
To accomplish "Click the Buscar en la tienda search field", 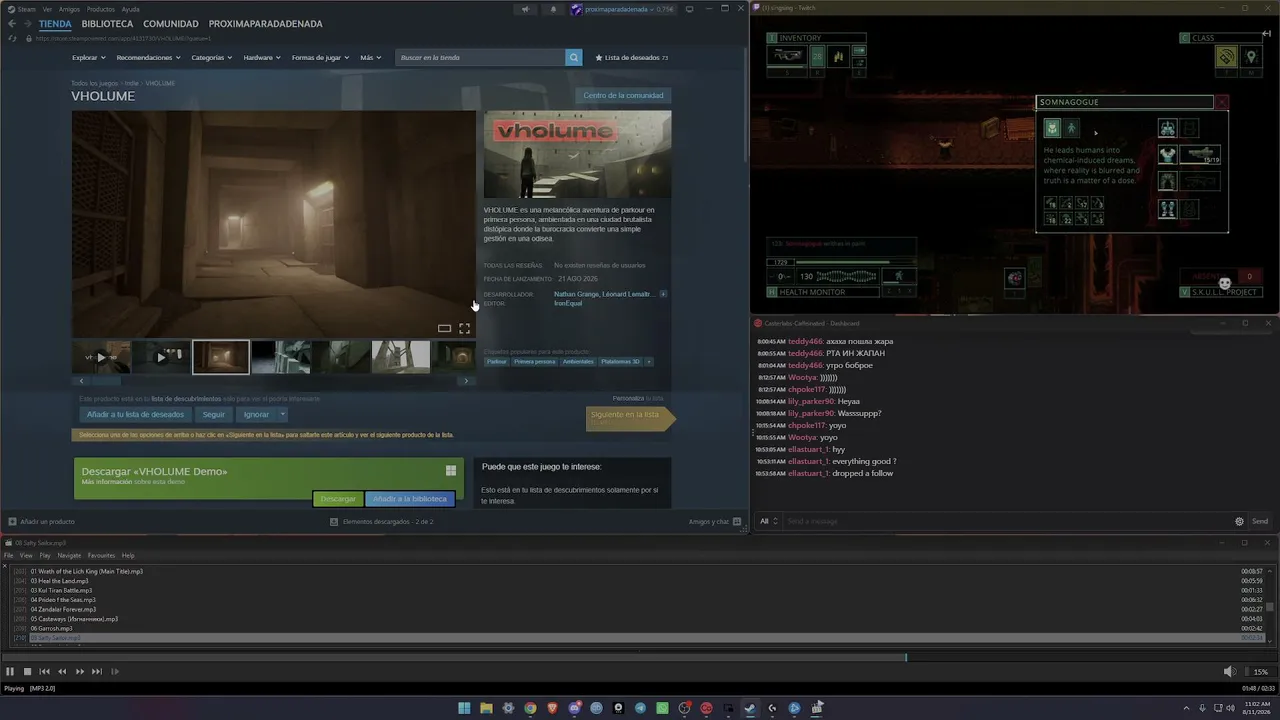I will coord(481,57).
